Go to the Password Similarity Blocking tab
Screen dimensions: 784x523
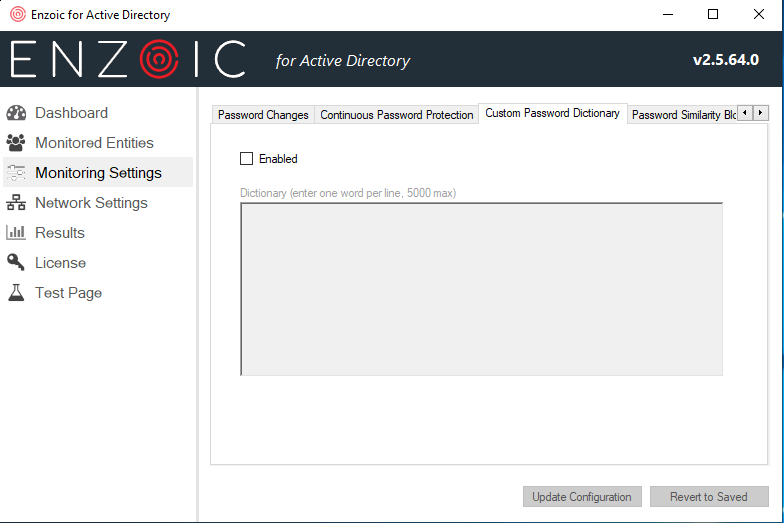click(x=682, y=115)
